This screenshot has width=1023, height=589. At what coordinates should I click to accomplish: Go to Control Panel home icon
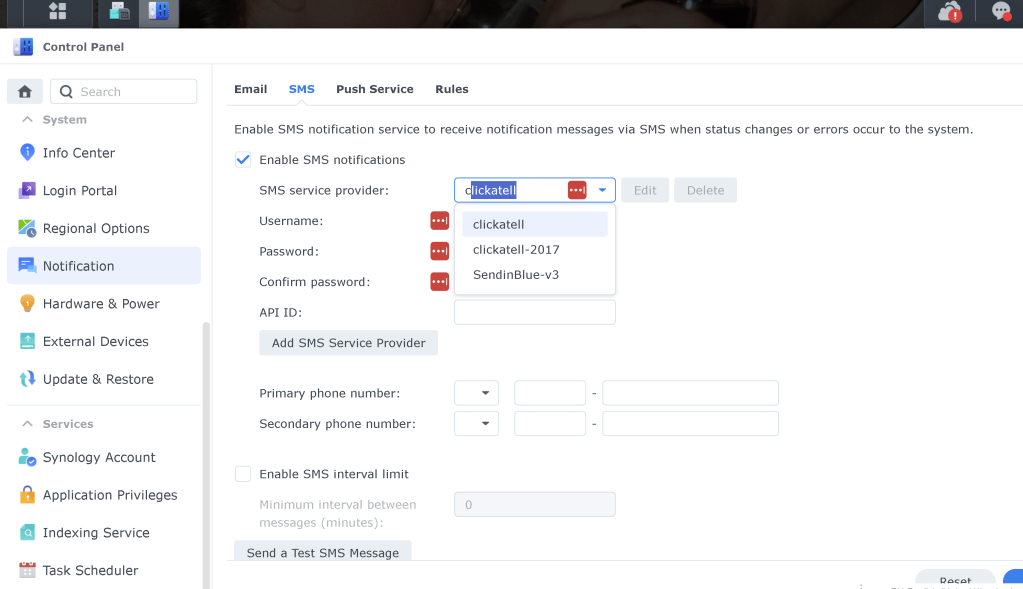pyautogui.click(x=25, y=91)
